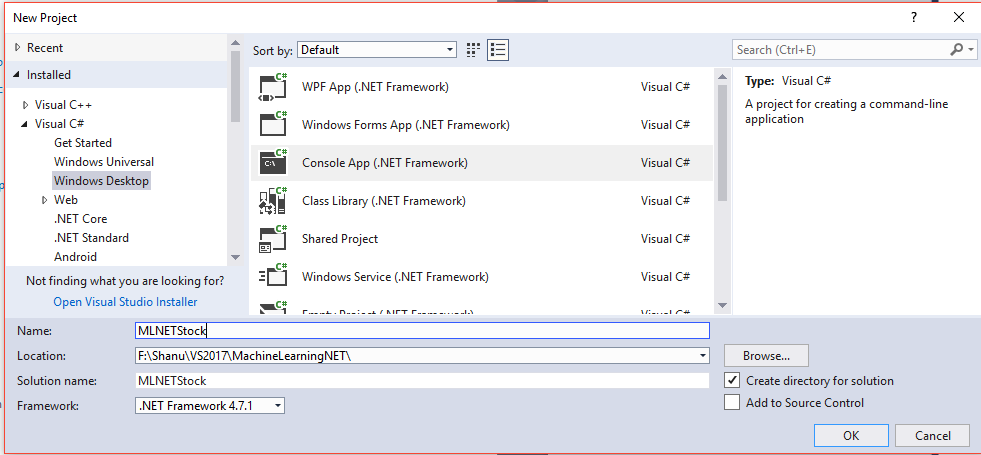
Task: Close the New Project dialog
Action: point(959,18)
